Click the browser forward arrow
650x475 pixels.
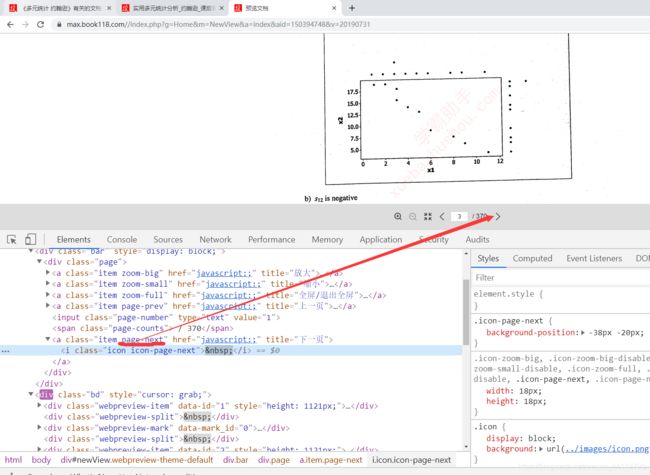tap(26, 24)
